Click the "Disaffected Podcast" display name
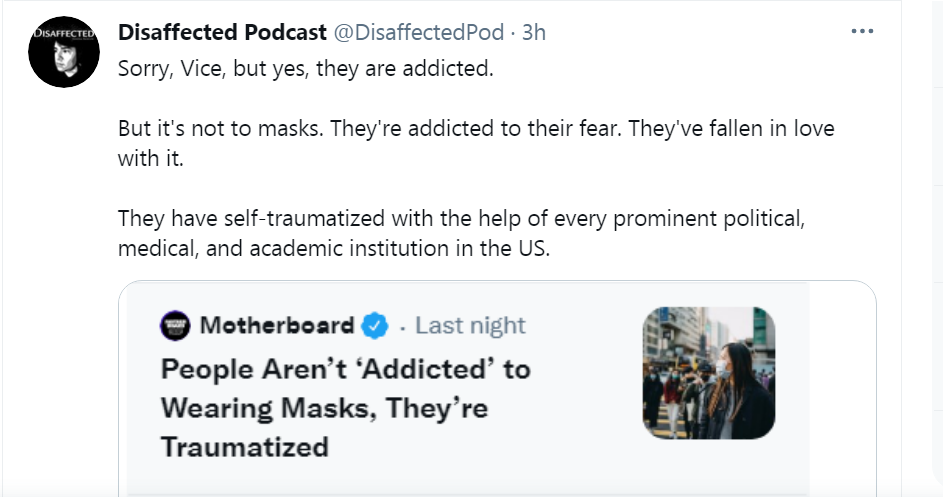This screenshot has width=943, height=497. [223, 32]
